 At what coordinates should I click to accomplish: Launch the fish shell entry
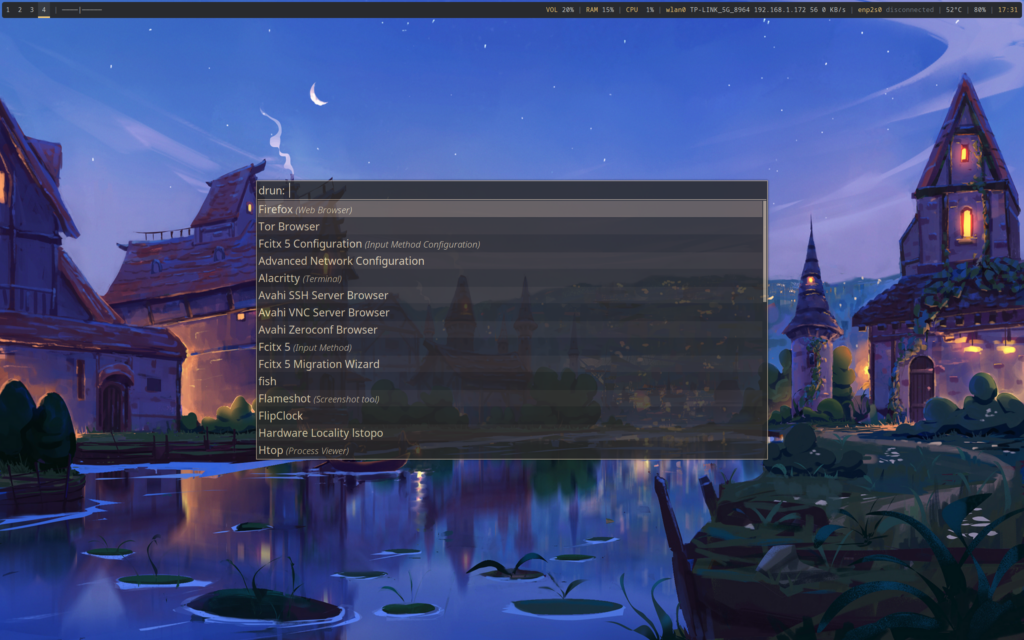click(x=267, y=381)
